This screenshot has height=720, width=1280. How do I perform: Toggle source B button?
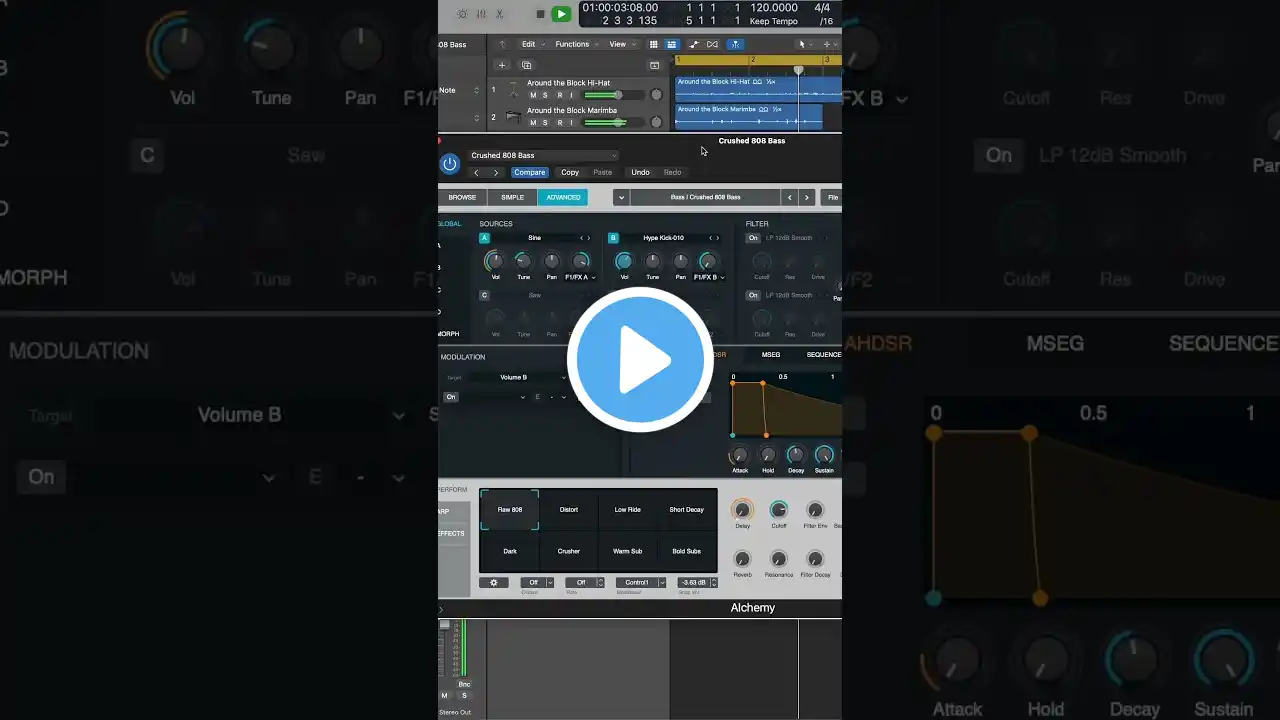[x=614, y=238]
